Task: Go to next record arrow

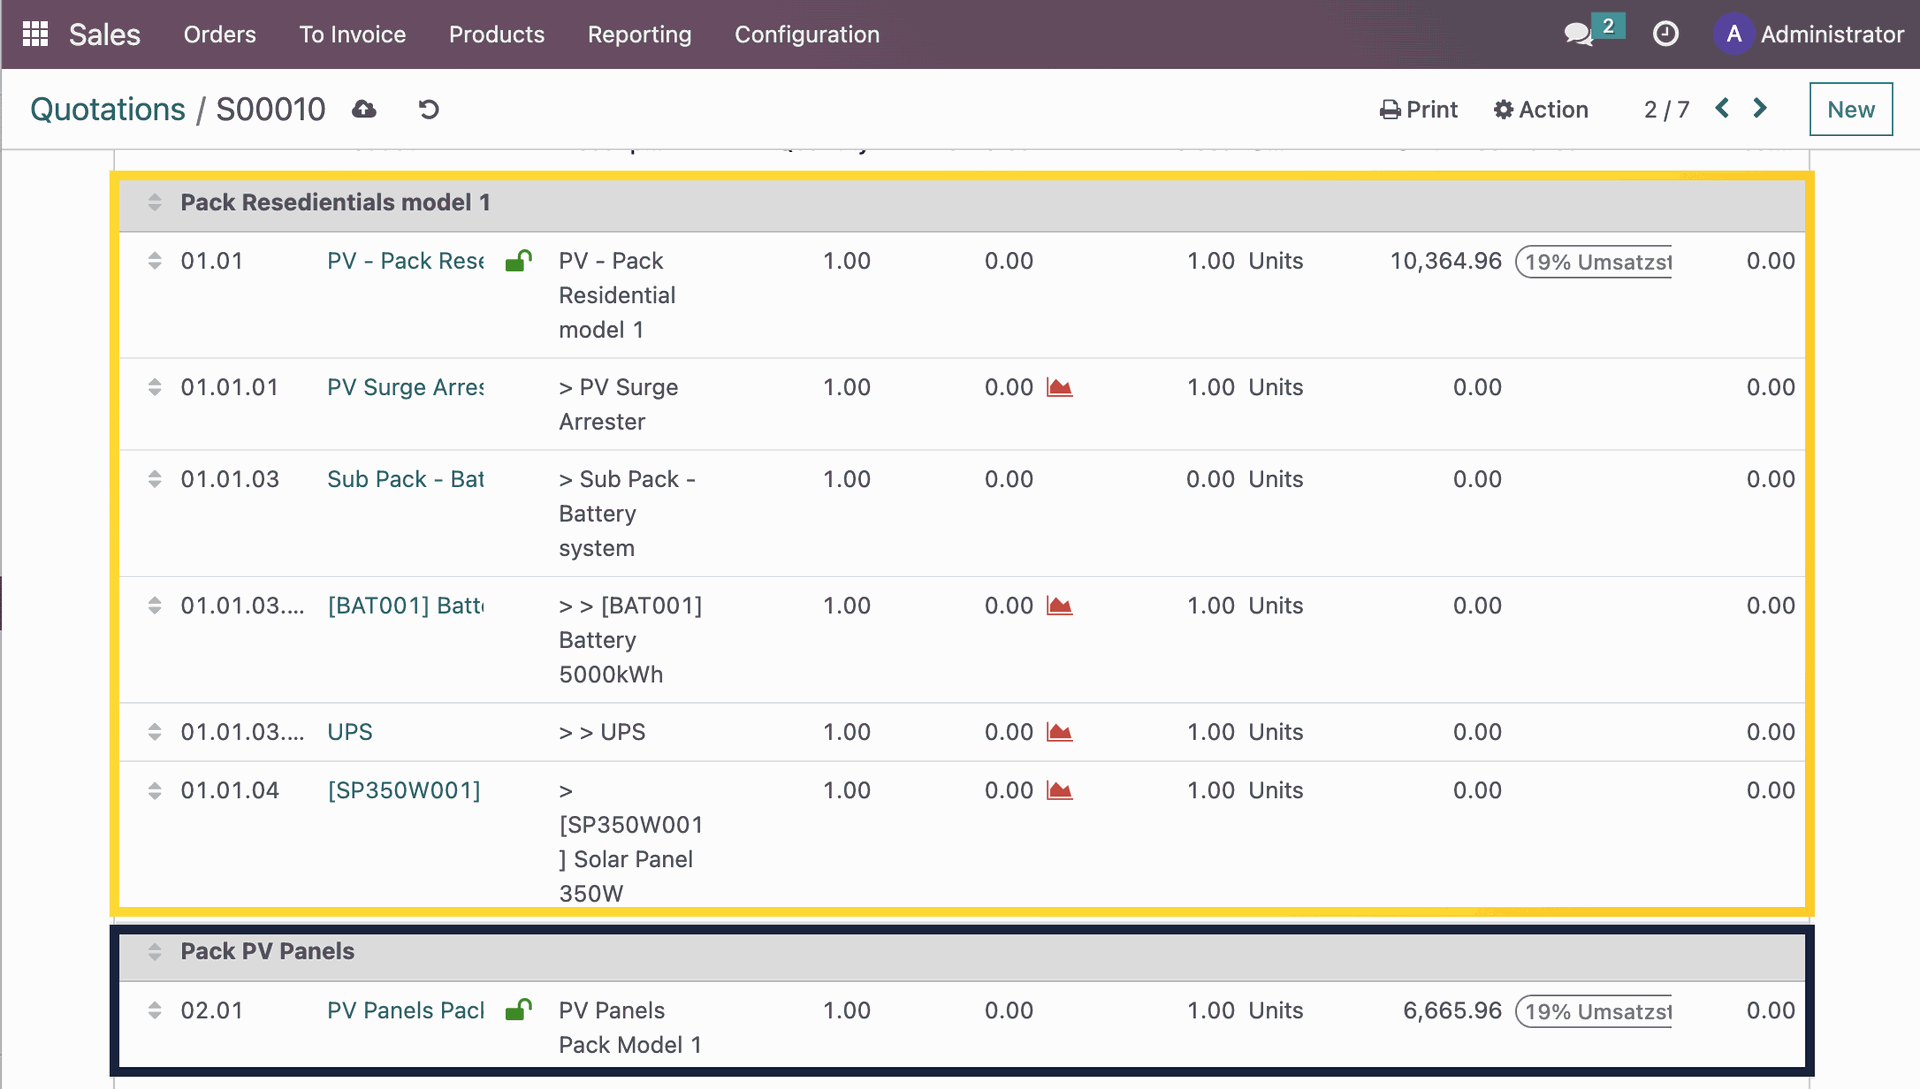Action: [x=1760, y=108]
